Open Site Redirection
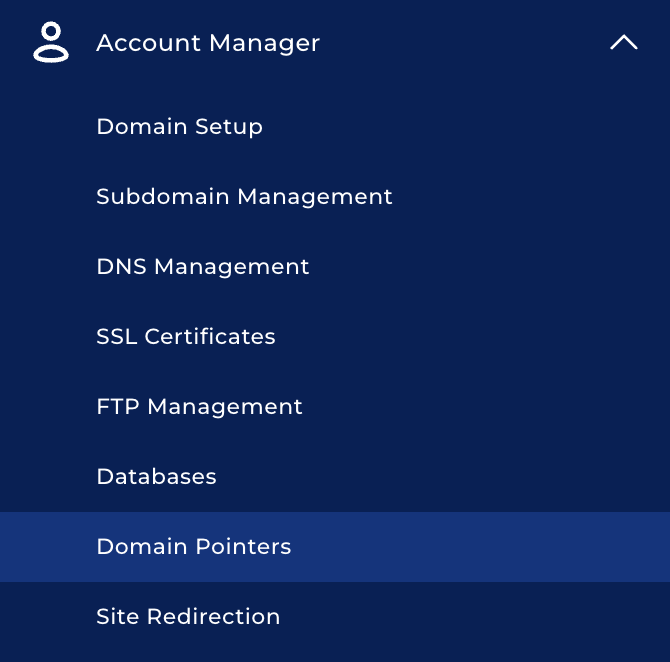The height and width of the screenshot is (662, 670). click(x=188, y=617)
